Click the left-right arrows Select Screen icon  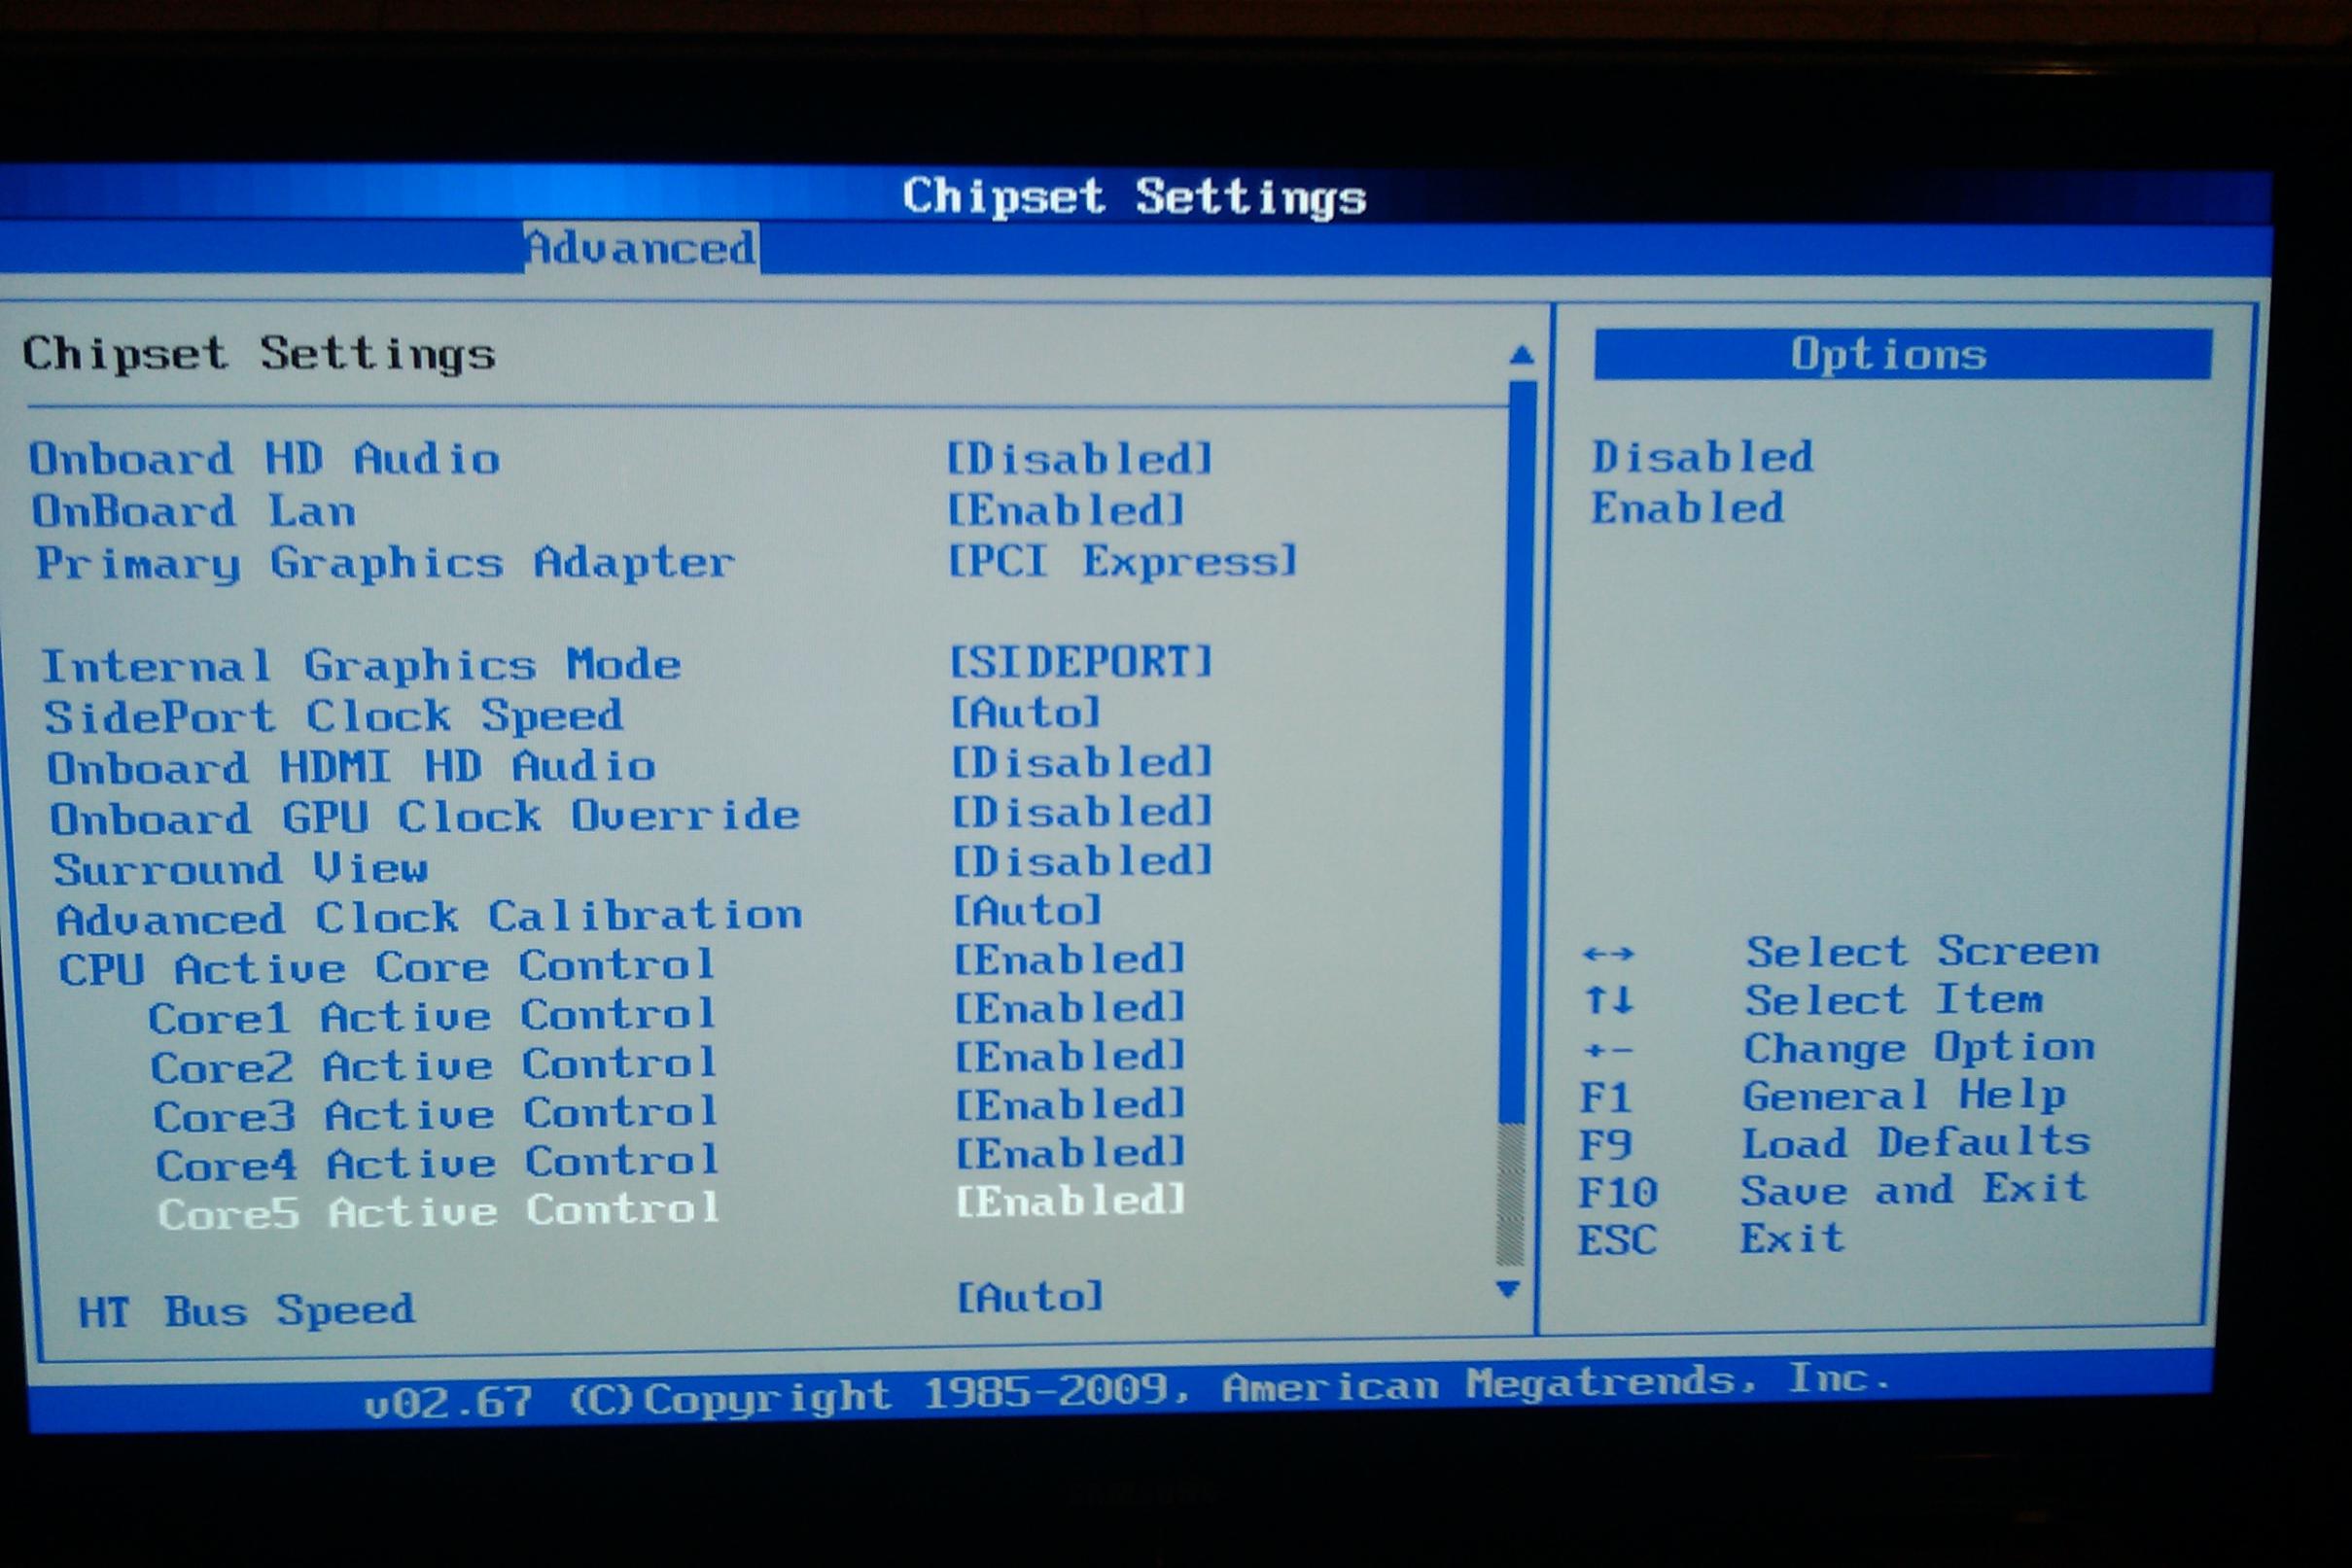pyautogui.click(x=1608, y=954)
